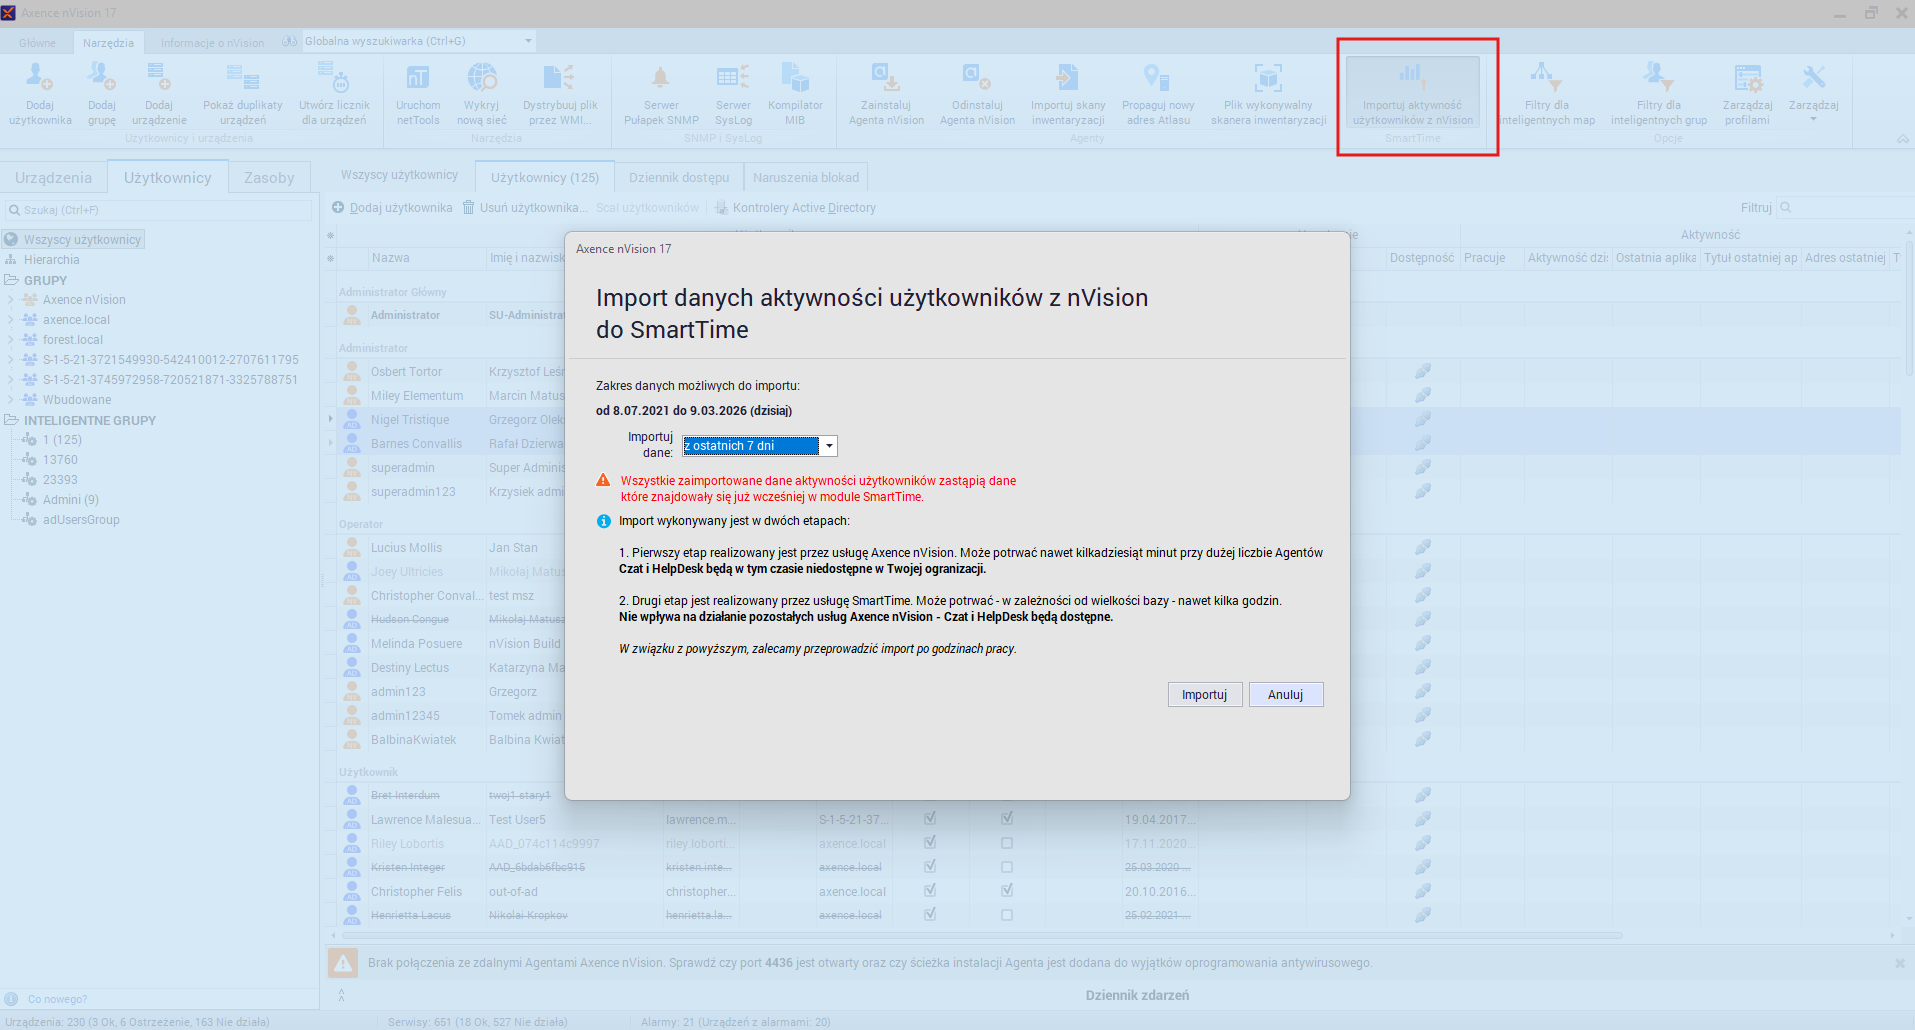Click the Importuj button in dialog
1915x1030 pixels.
tap(1204, 695)
